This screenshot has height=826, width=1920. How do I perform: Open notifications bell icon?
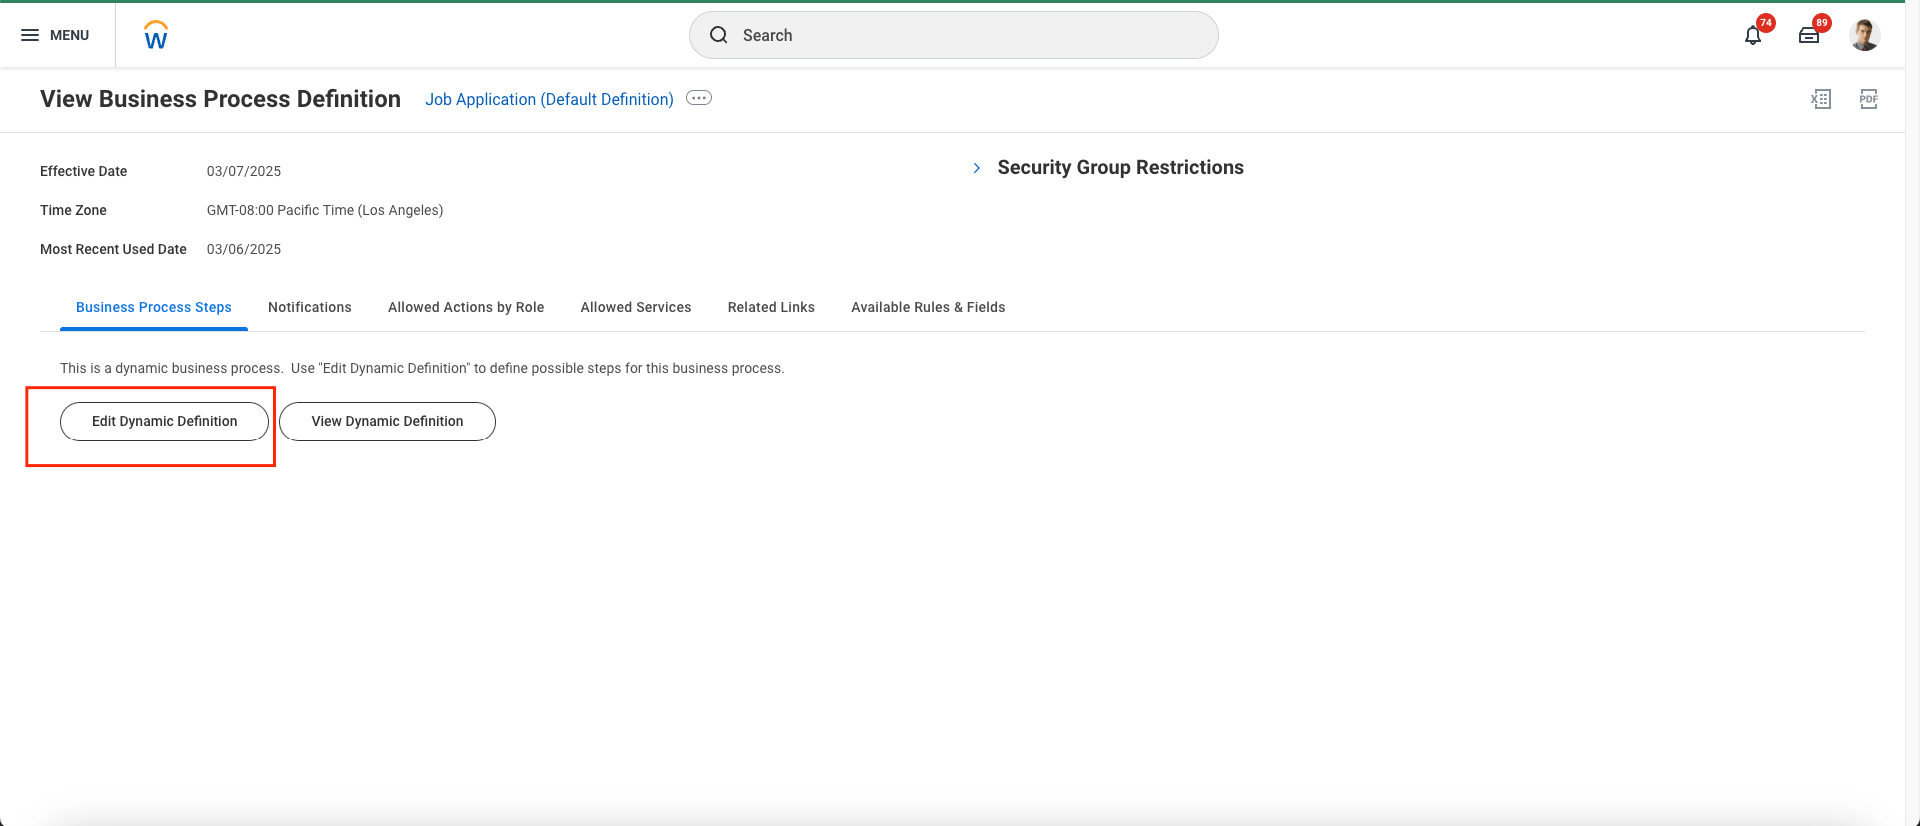[x=1753, y=36]
